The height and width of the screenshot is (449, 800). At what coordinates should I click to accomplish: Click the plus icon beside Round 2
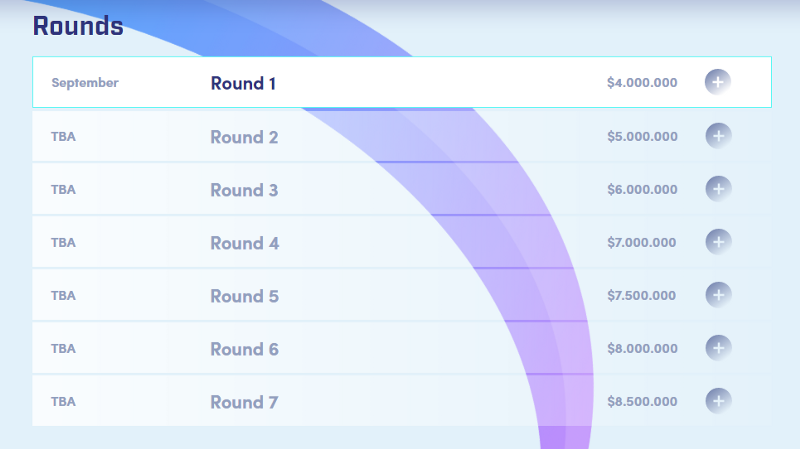pos(718,135)
